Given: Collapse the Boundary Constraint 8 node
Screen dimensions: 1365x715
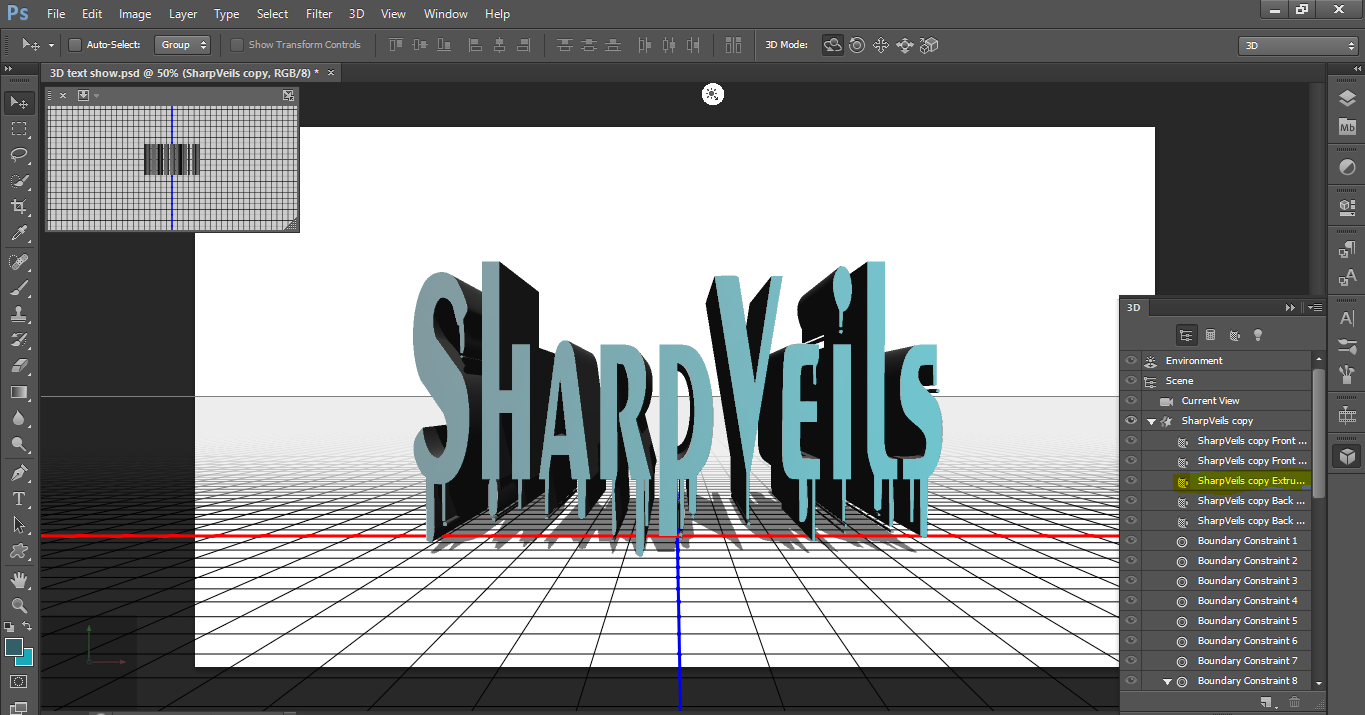Looking at the screenshot, I should (1167, 681).
